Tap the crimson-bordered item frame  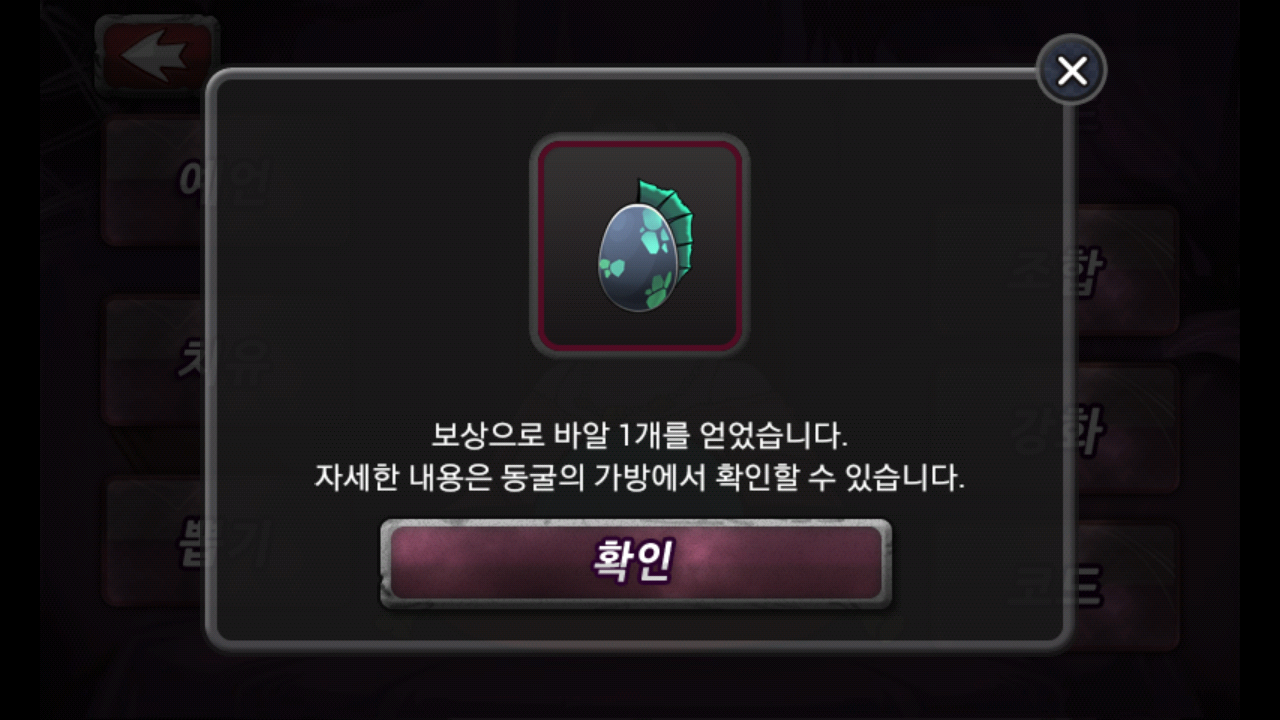click(x=640, y=245)
